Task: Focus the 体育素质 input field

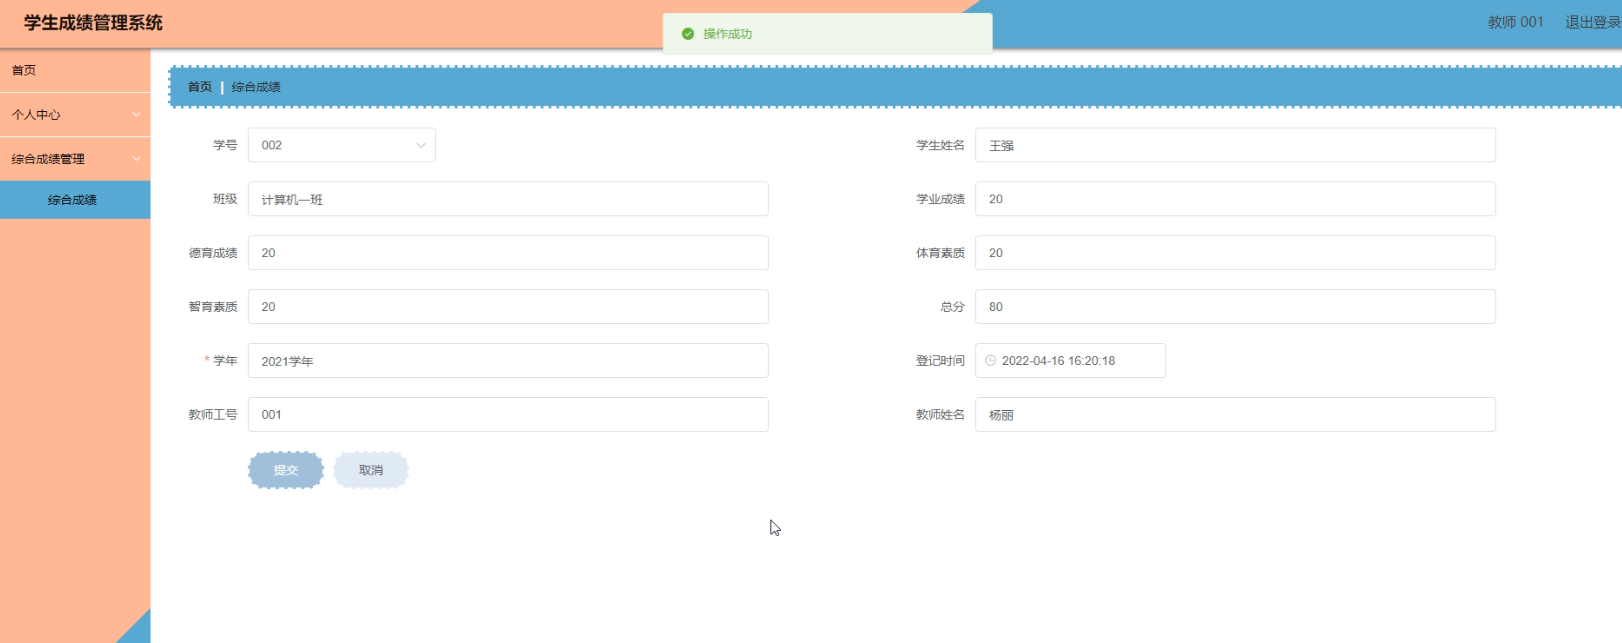Action: [1235, 253]
